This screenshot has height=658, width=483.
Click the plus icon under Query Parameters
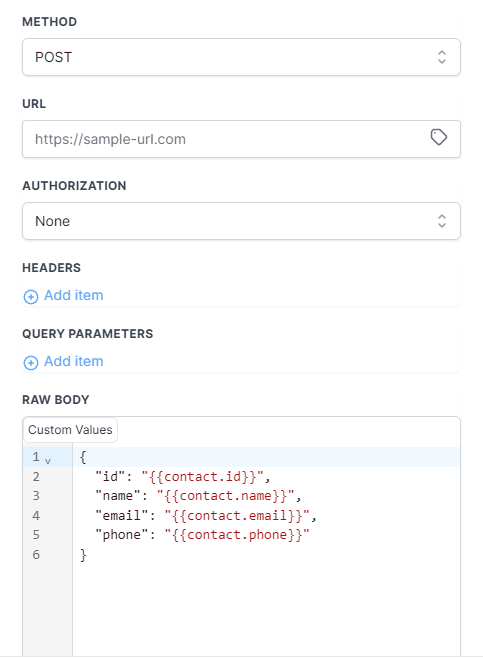pyautogui.click(x=31, y=363)
